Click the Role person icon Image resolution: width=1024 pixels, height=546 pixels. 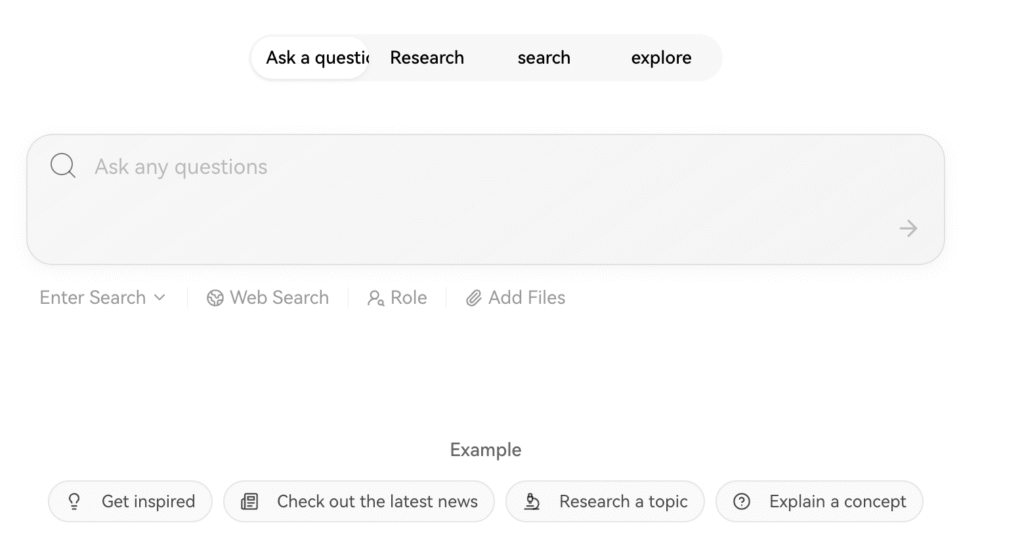376,298
